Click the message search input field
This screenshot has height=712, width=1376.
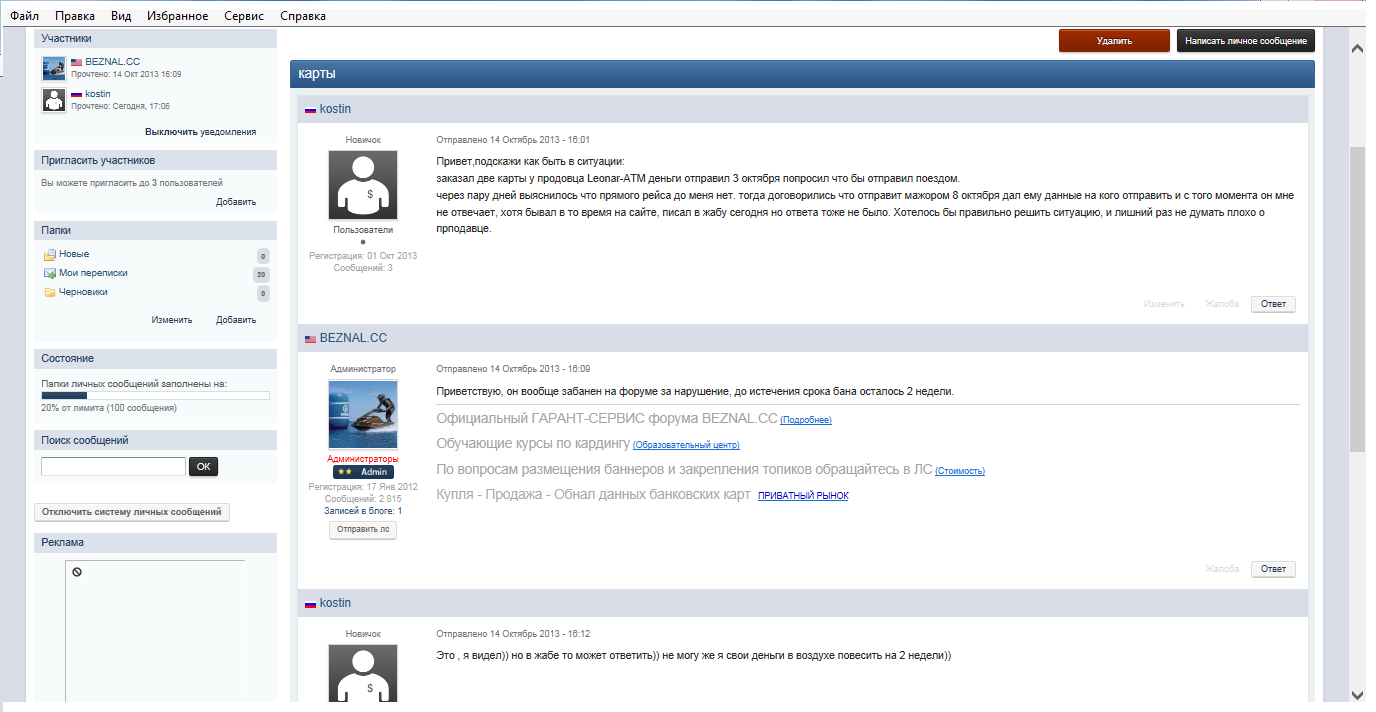[113, 466]
